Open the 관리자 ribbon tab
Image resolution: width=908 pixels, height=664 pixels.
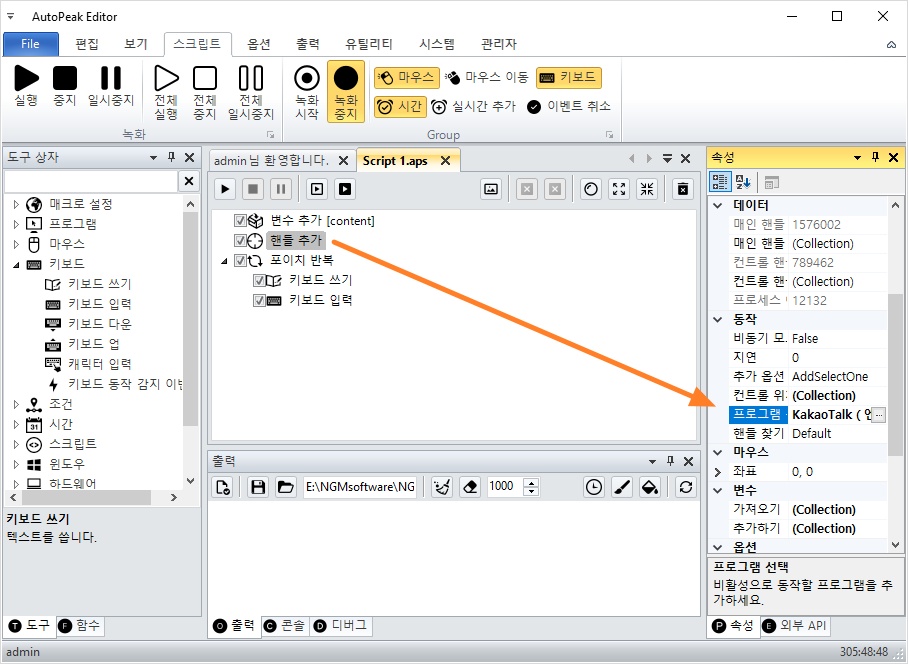tap(499, 44)
